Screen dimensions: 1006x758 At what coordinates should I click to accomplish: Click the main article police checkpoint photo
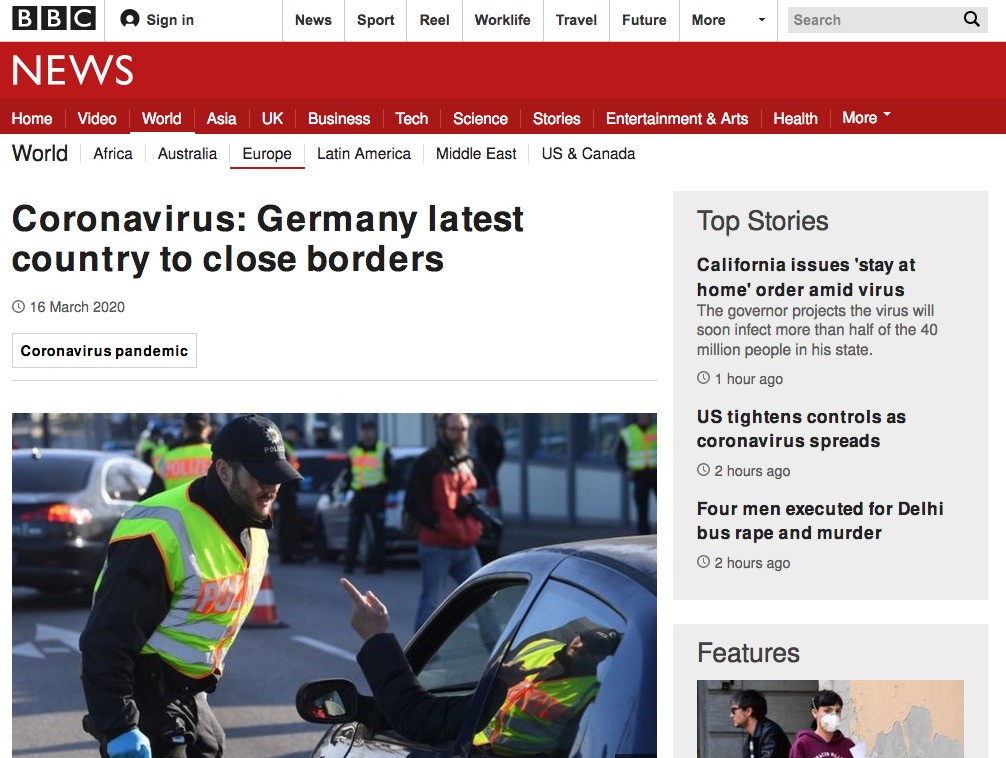tap(334, 585)
